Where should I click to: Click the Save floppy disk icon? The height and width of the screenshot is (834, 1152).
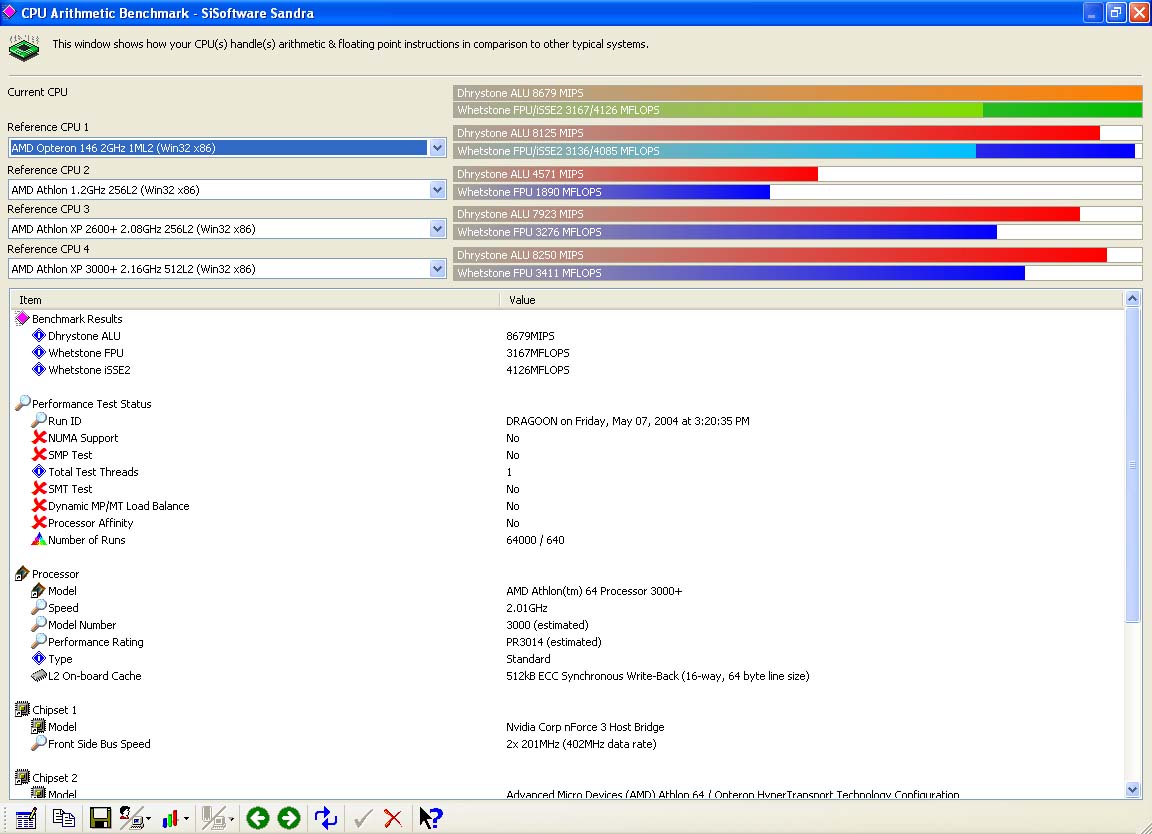point(100,818)
